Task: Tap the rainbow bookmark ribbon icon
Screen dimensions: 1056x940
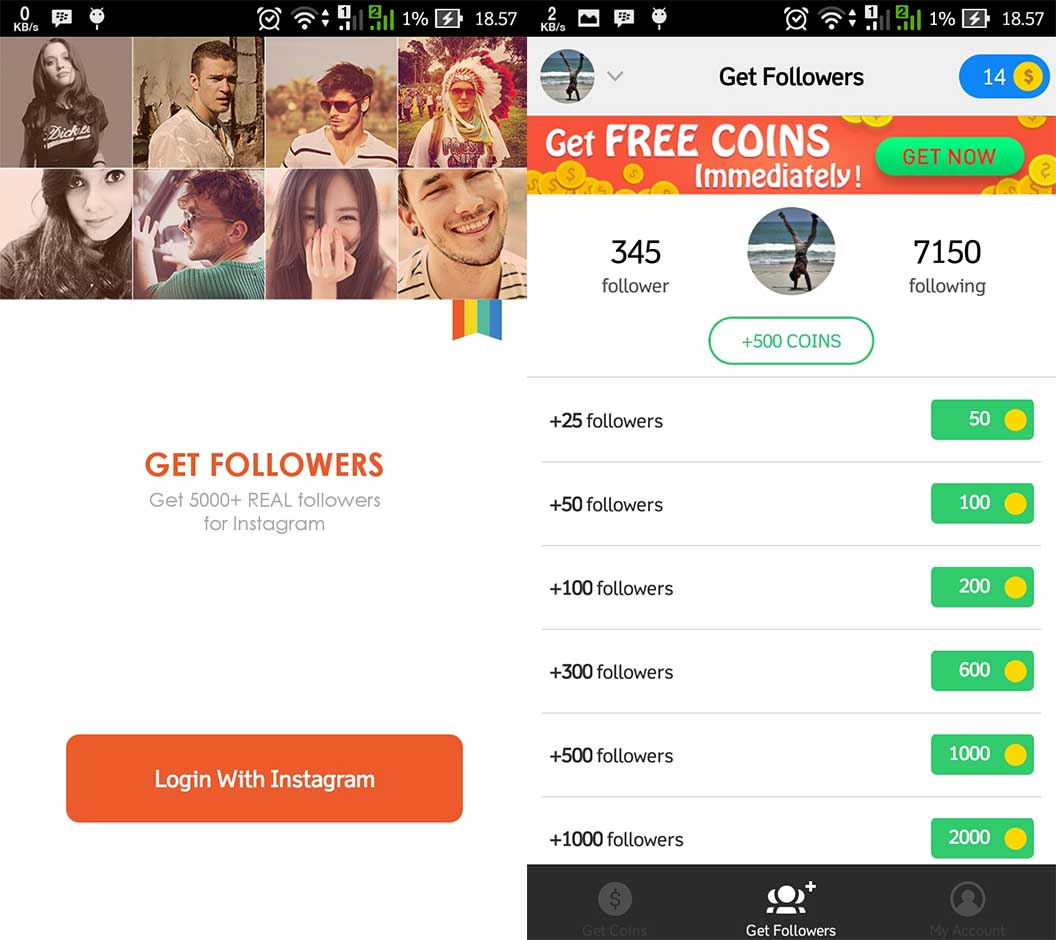Action: 477,319
